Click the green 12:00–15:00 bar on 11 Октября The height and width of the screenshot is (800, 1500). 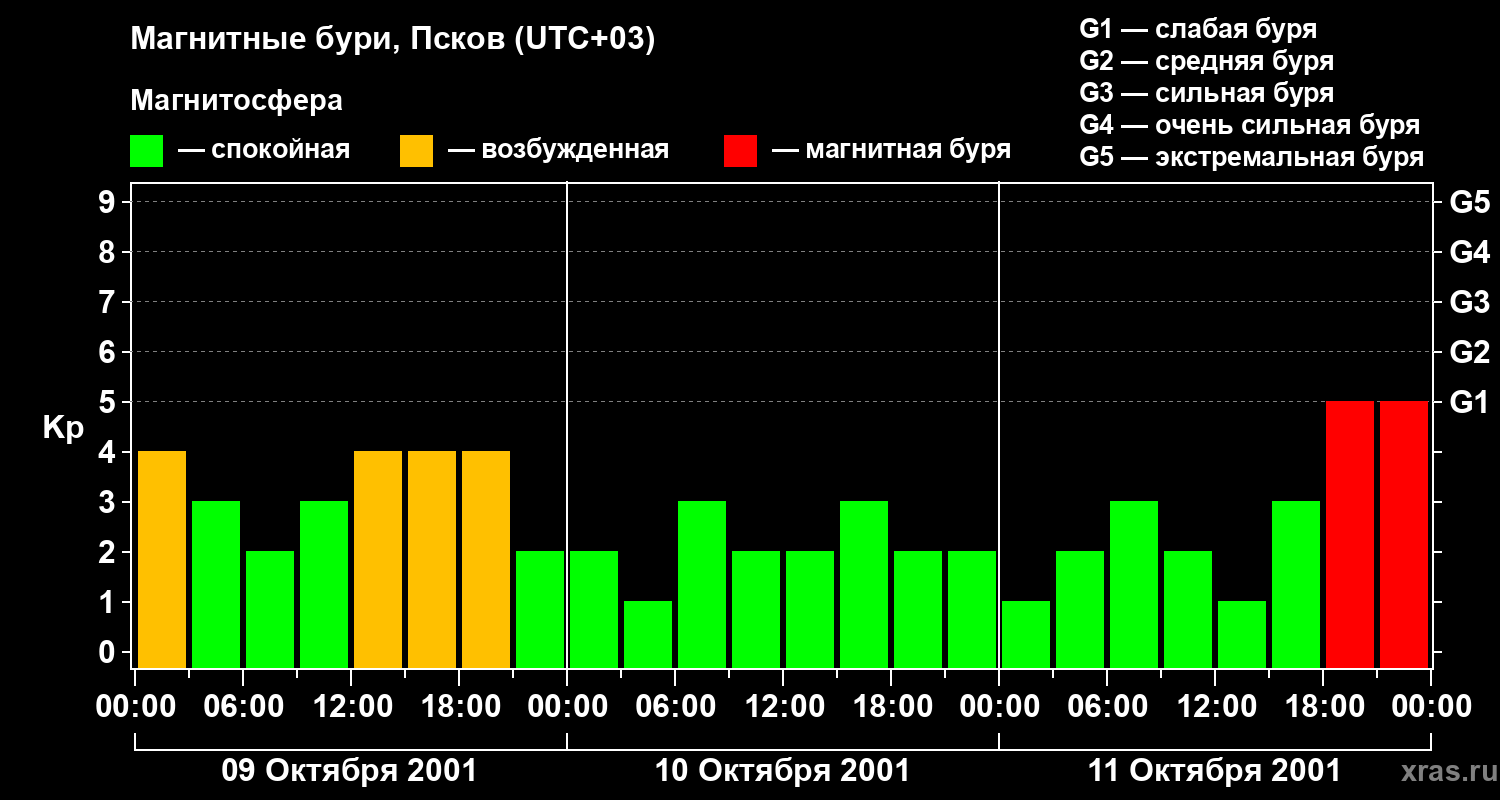tap(1242, 634)
